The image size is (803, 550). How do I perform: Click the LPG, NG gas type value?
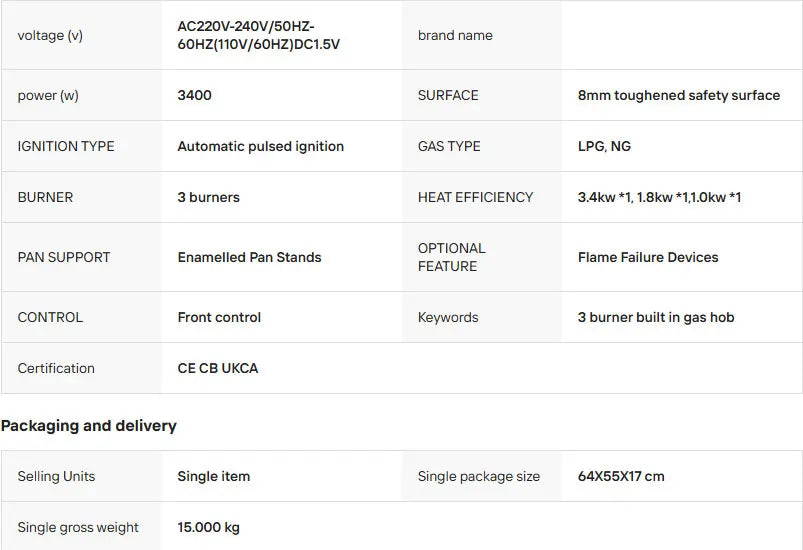(x=604, y=146)
